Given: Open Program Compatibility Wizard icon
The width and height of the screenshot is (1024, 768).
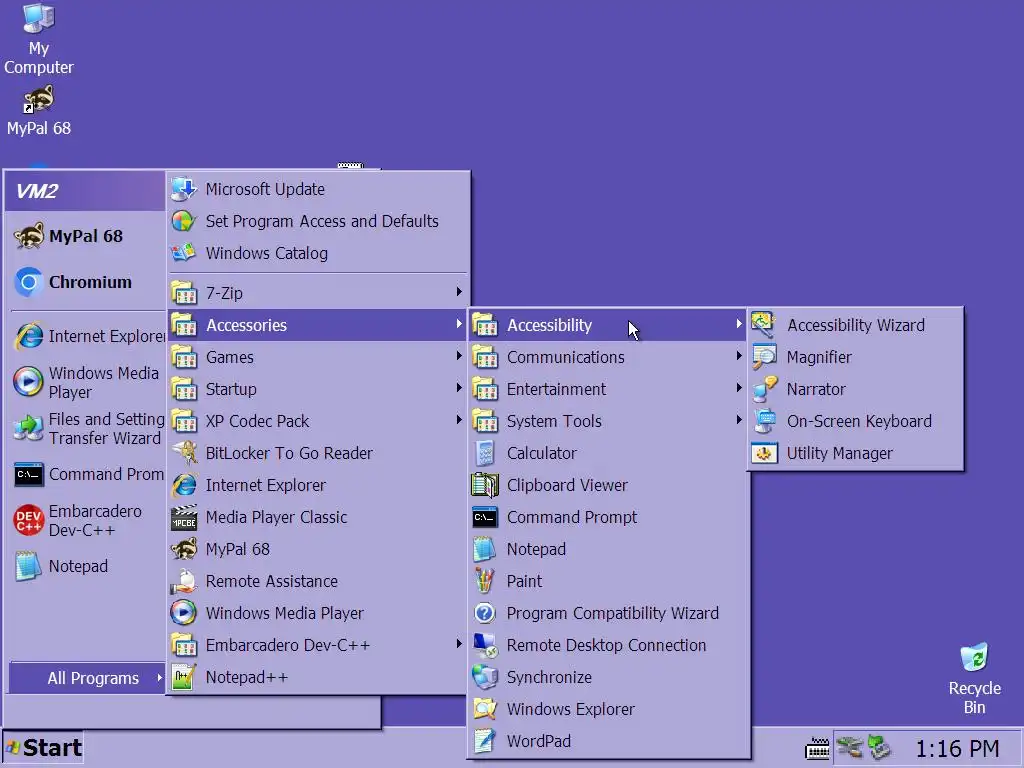Looking at the screenshot, I should pyautogui.click(x=485, y=613).
